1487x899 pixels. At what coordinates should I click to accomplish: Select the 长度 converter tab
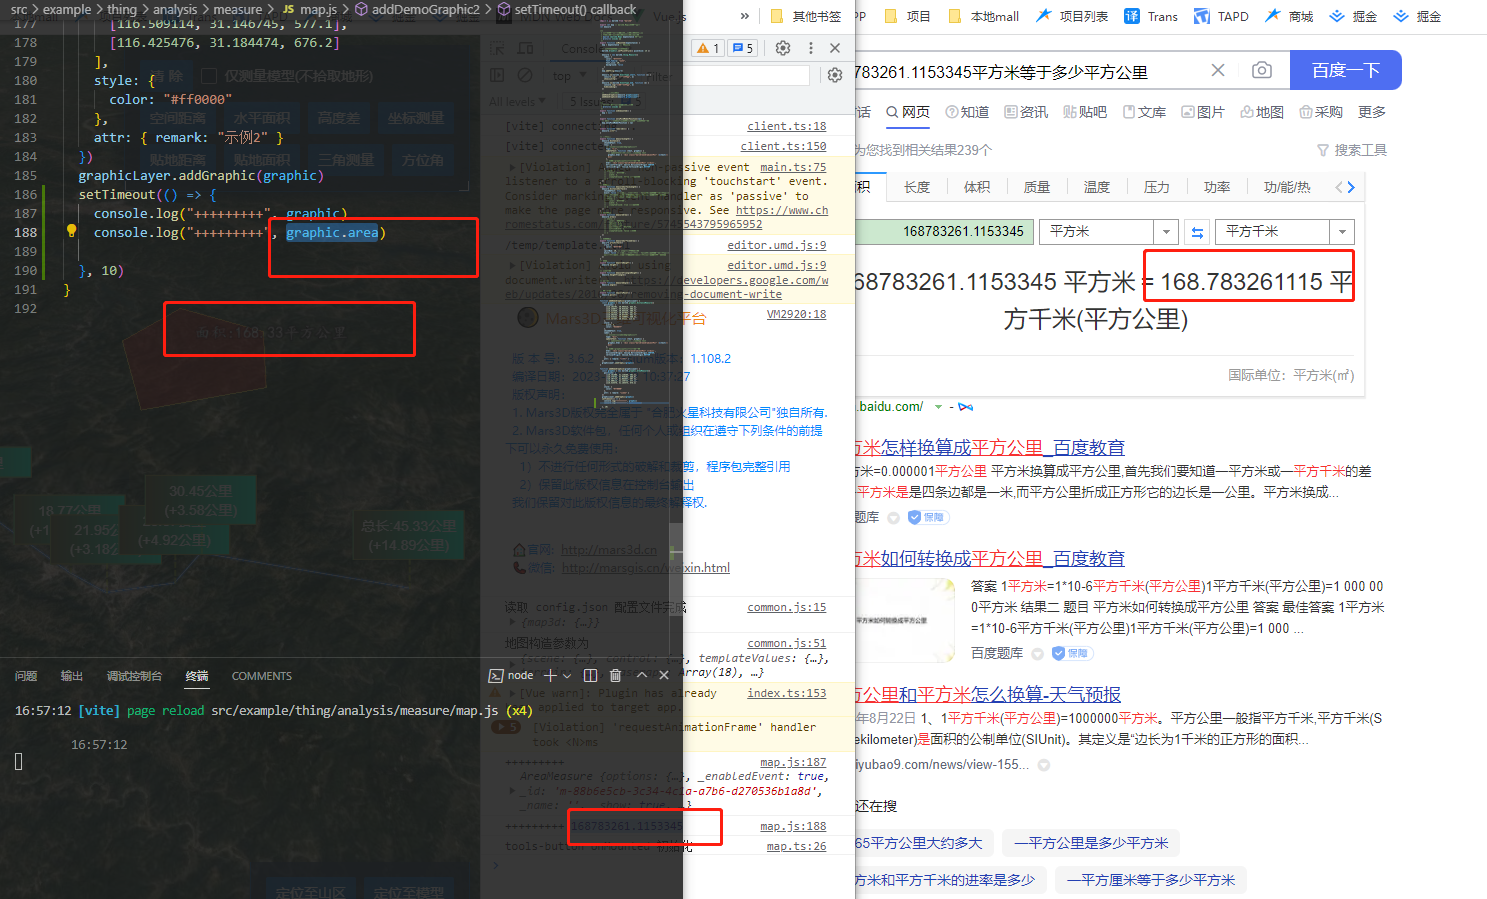(x=917, y=187)
